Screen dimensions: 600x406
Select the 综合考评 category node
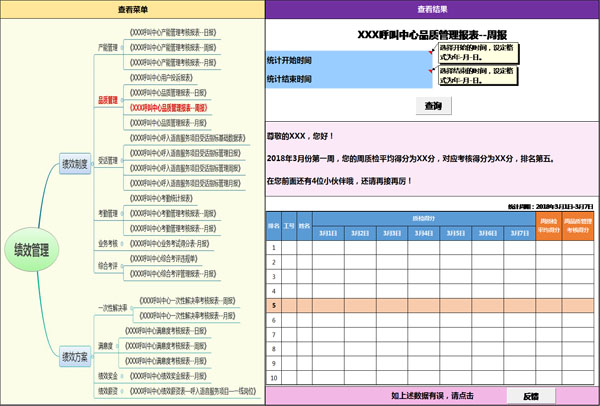[x=108, y=266]
